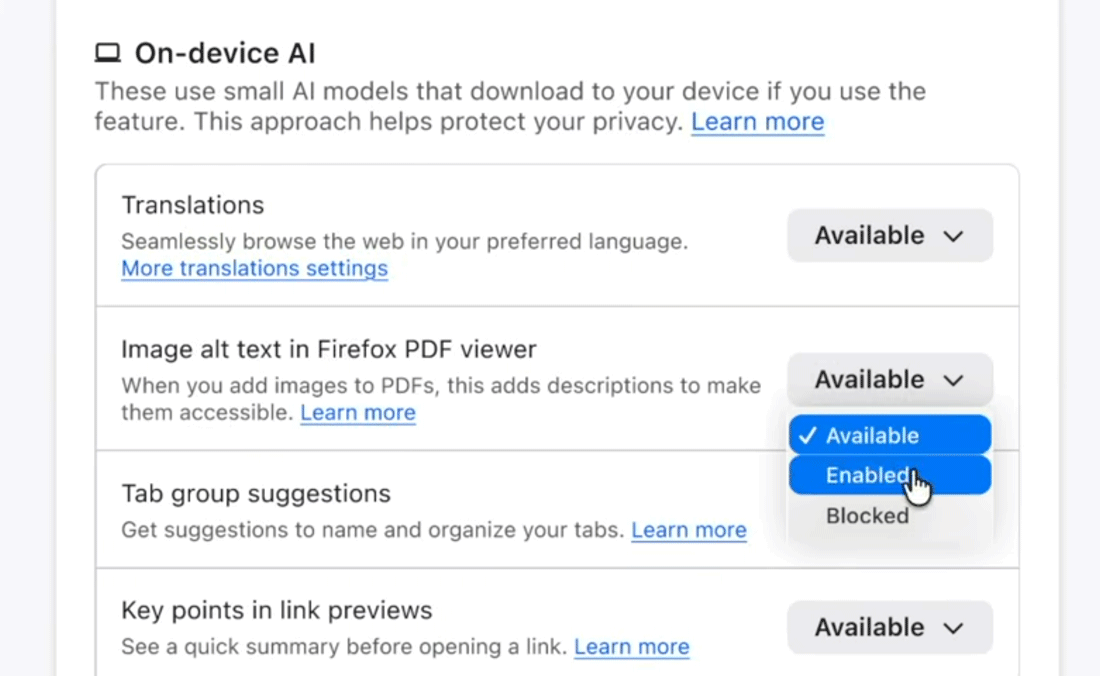
Task: Open More translations settings link
Action: (x=254, y=268)
